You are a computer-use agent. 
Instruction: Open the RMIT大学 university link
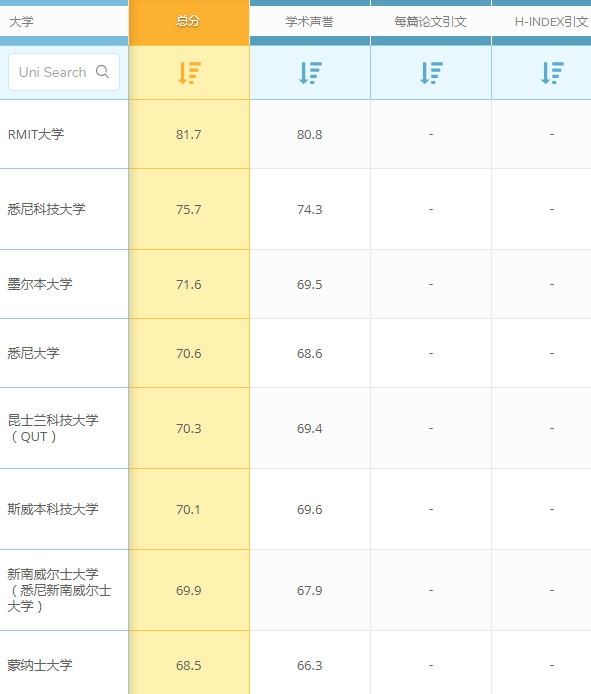pos(36,134)
